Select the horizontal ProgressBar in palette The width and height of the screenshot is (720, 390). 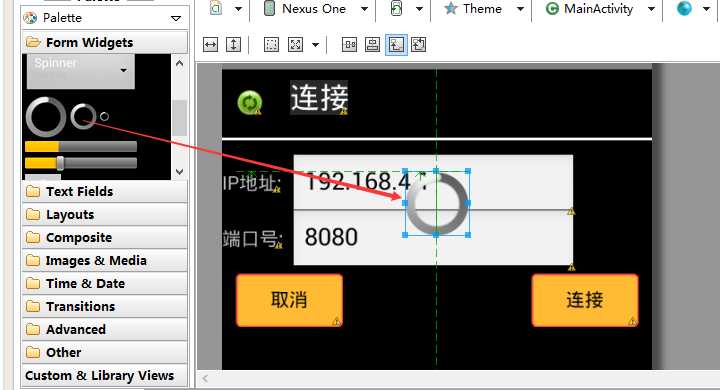[81, 147]
